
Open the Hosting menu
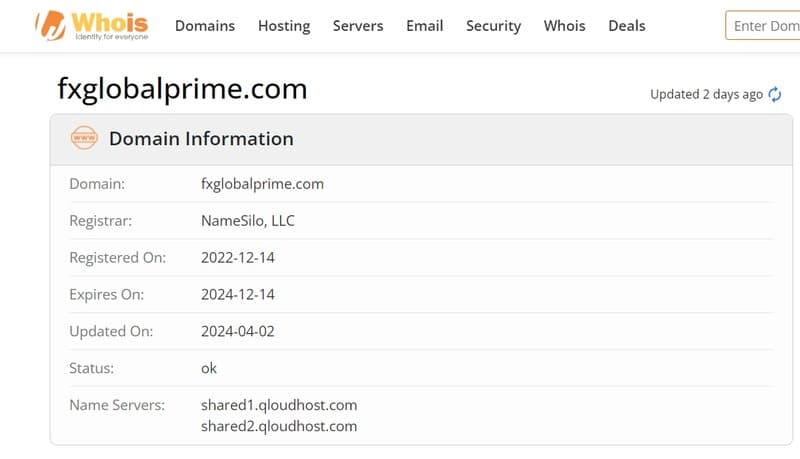284,26
